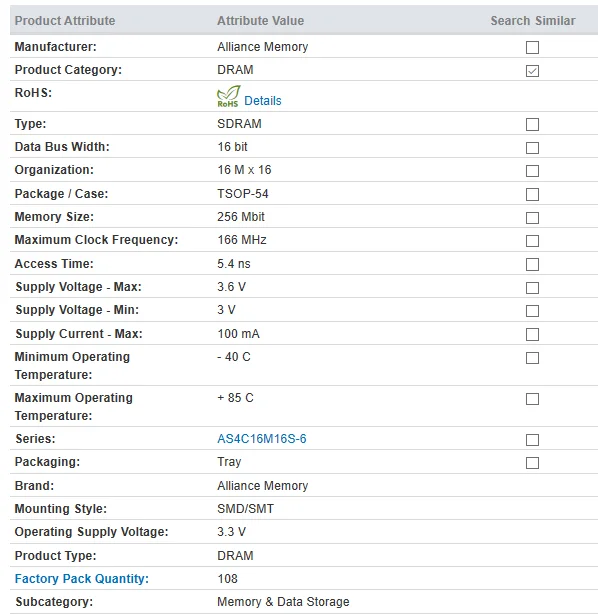Click the Alliance Memory brand value

(x=262, y=486)
